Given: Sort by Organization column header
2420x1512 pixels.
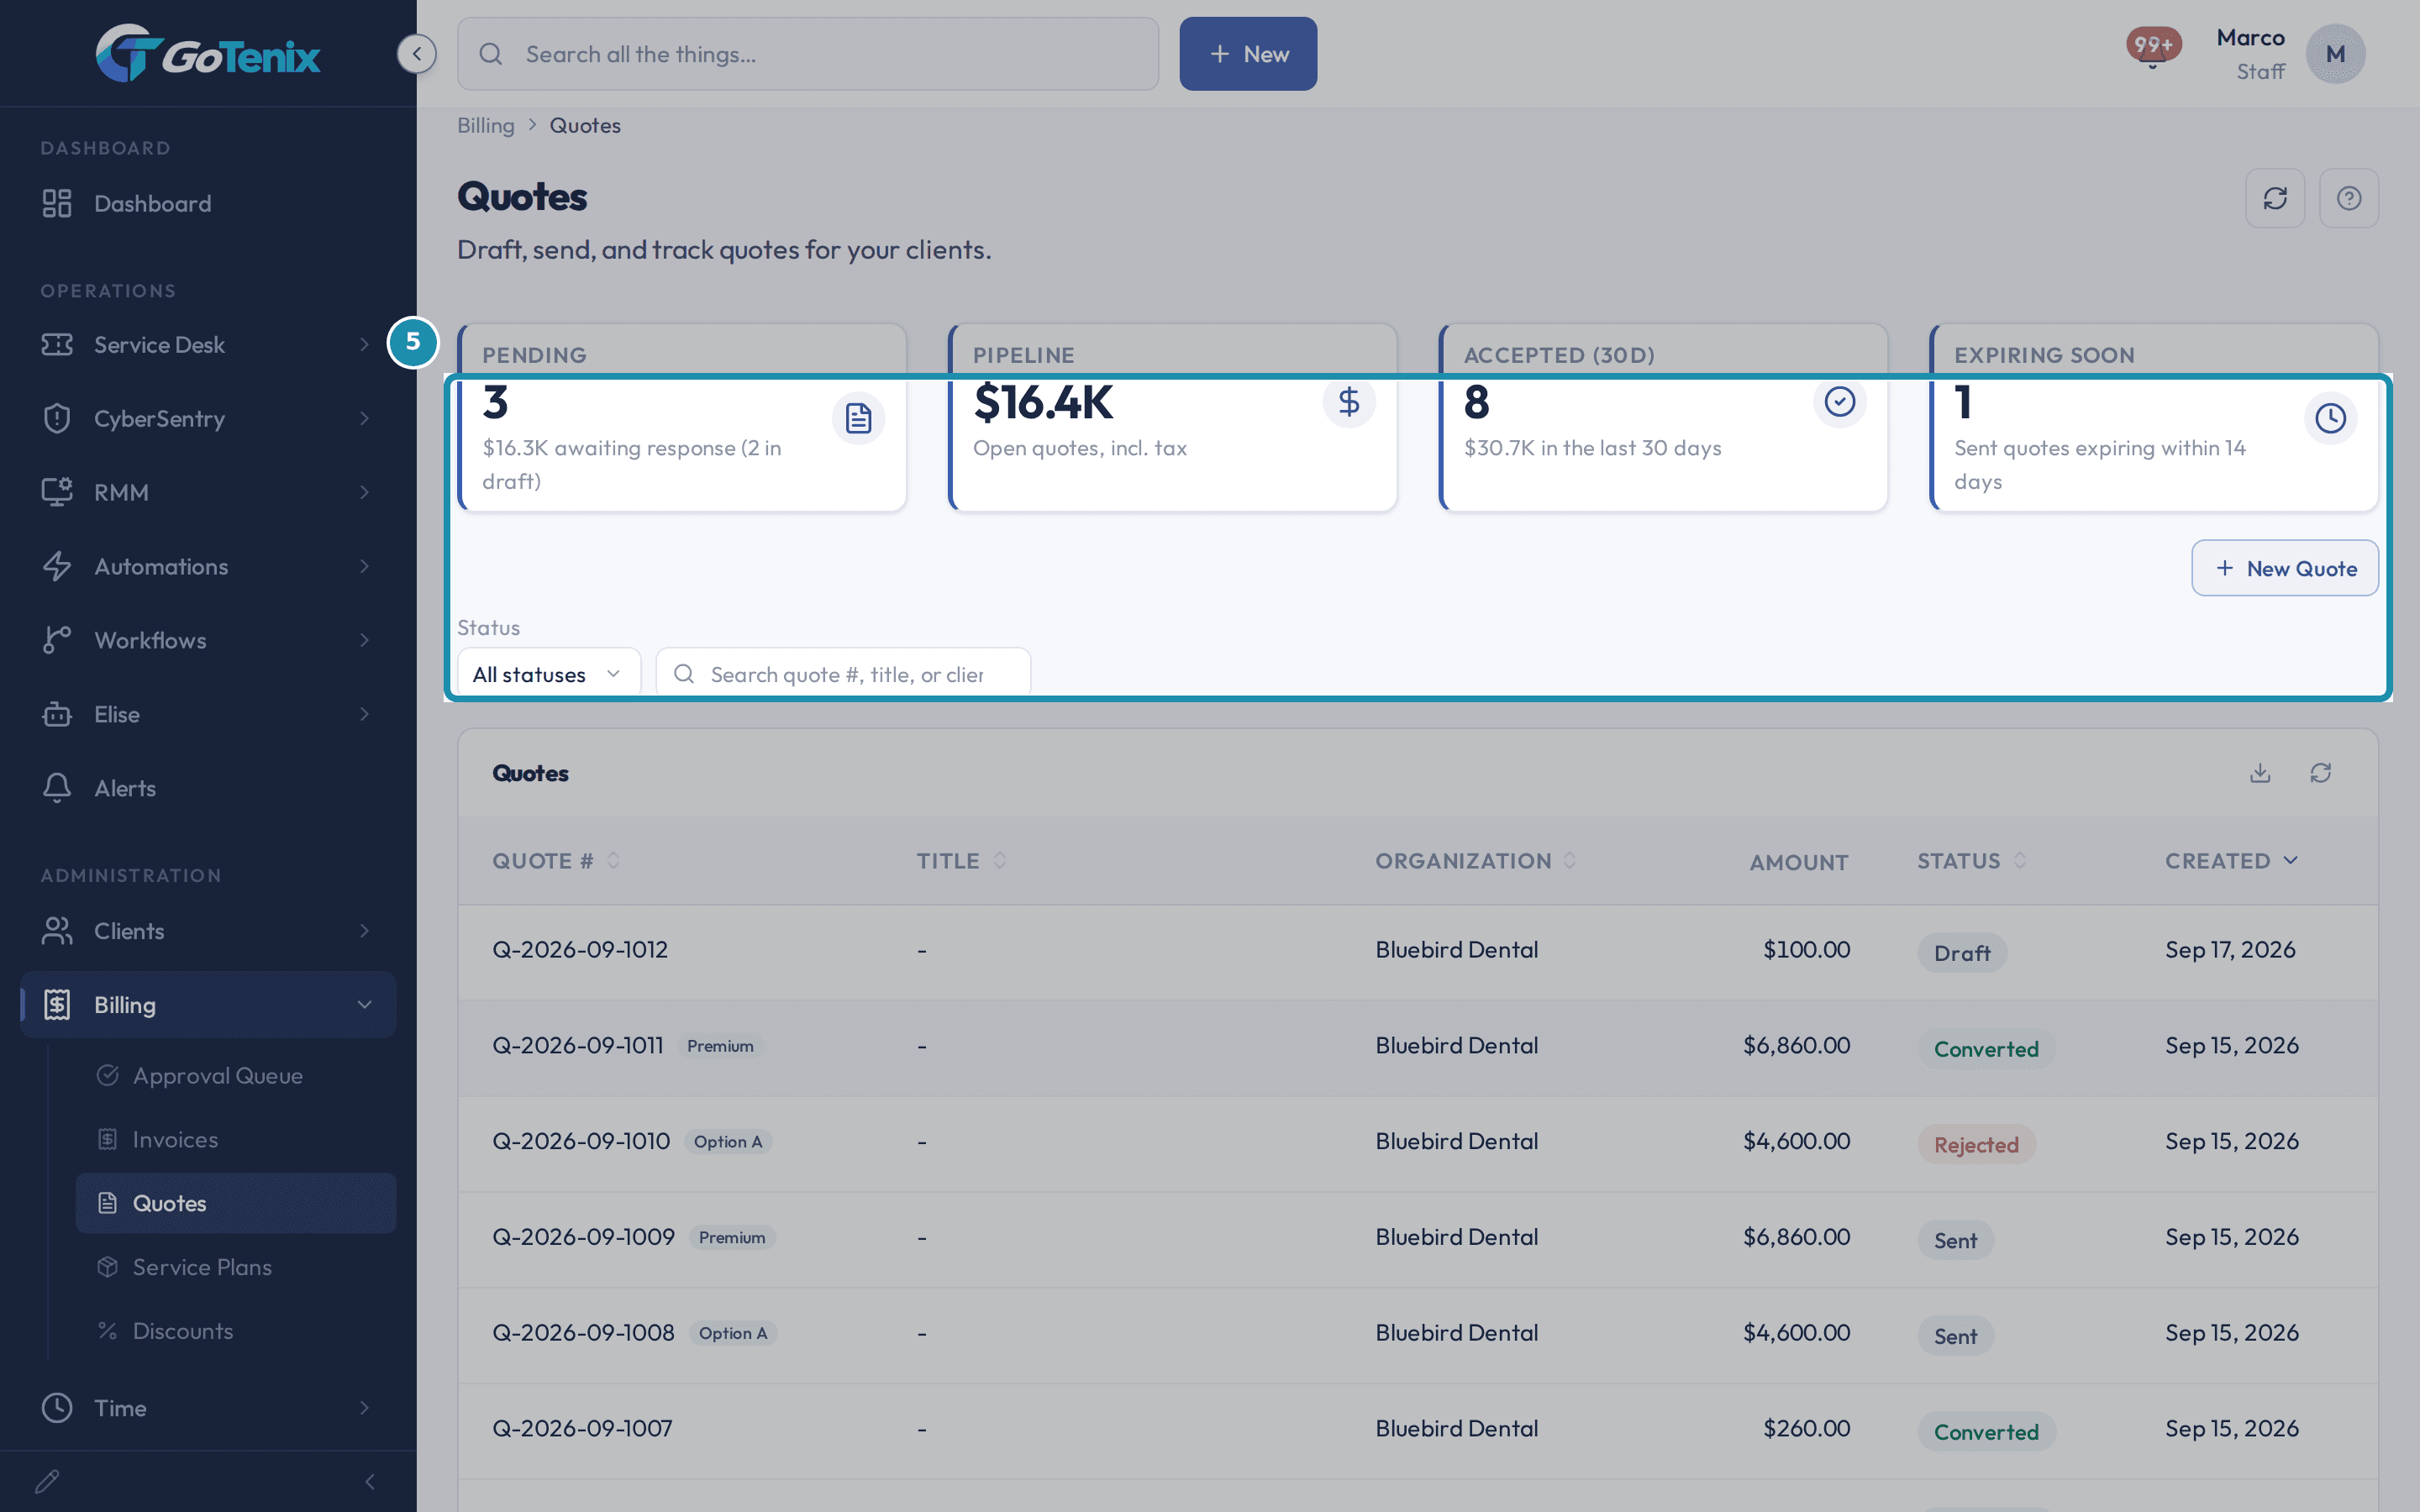Looking at the screenshot, I should point(1475,861).
